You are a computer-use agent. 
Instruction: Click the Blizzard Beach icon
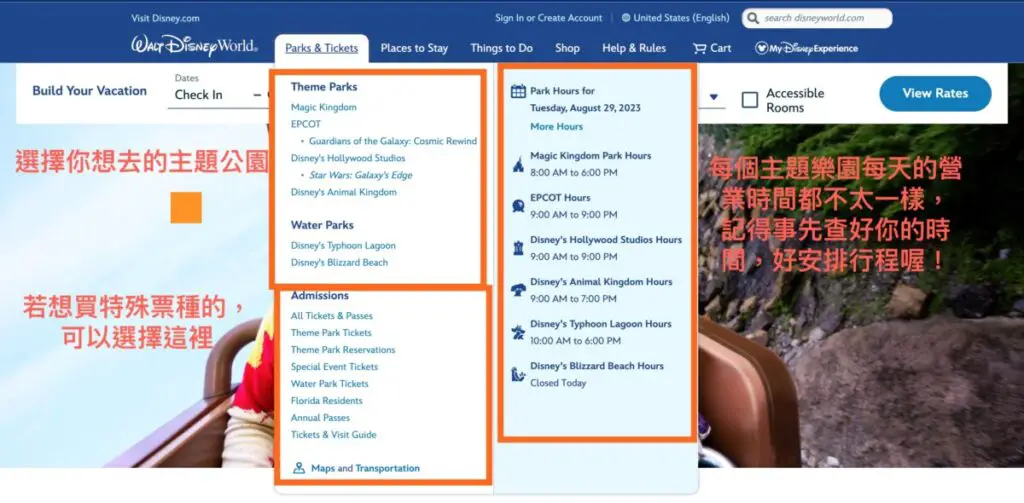(518, 374)
